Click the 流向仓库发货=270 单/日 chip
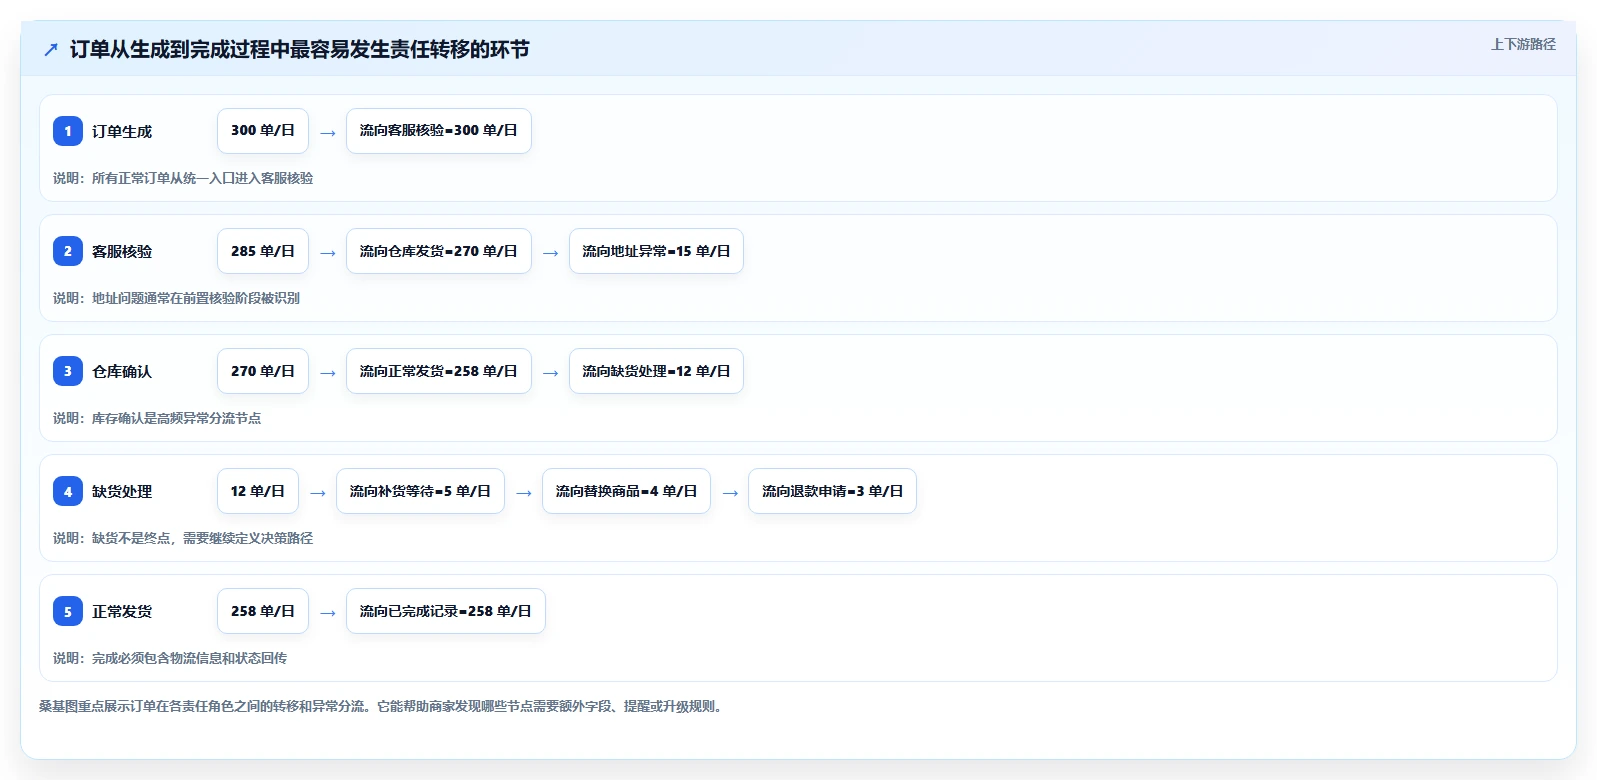 point(439,251)
